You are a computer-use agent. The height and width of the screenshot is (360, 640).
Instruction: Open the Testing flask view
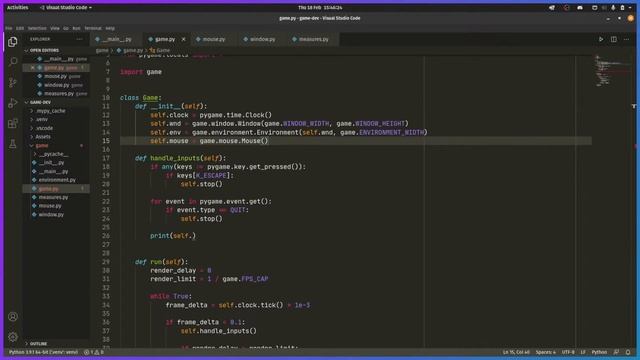[x=13, y=143]
